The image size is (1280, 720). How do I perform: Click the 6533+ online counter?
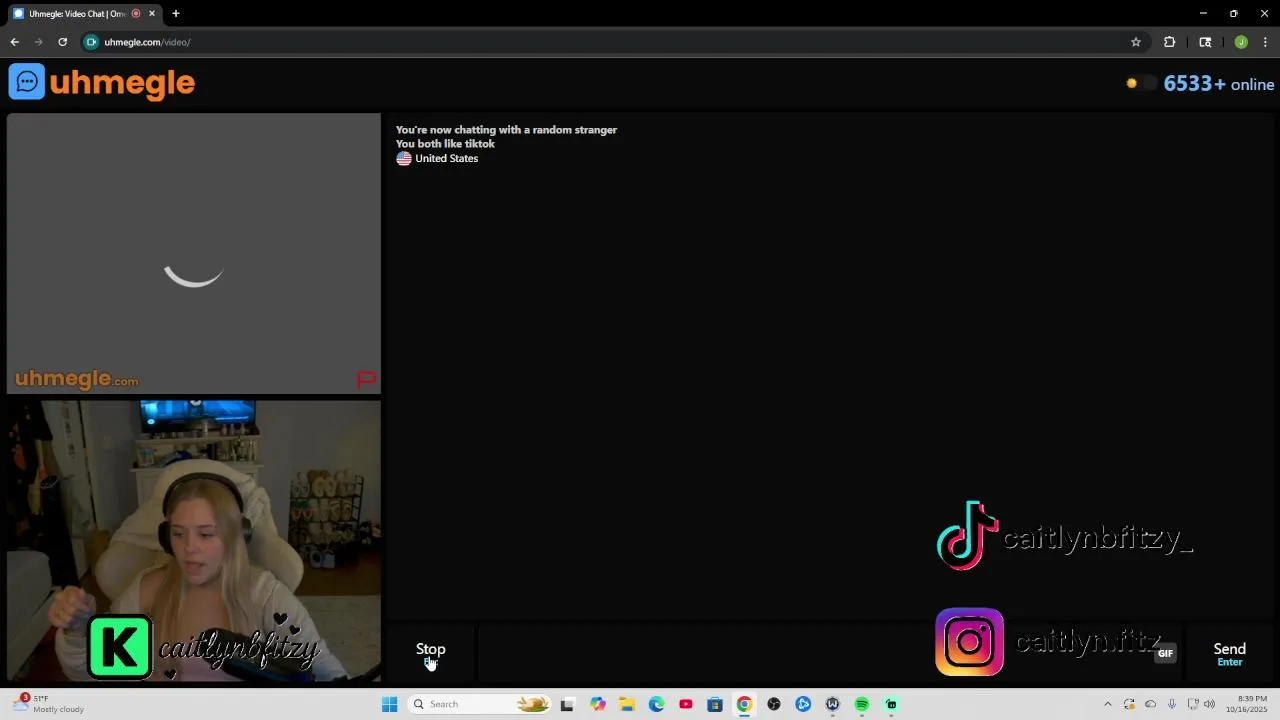1218,84
